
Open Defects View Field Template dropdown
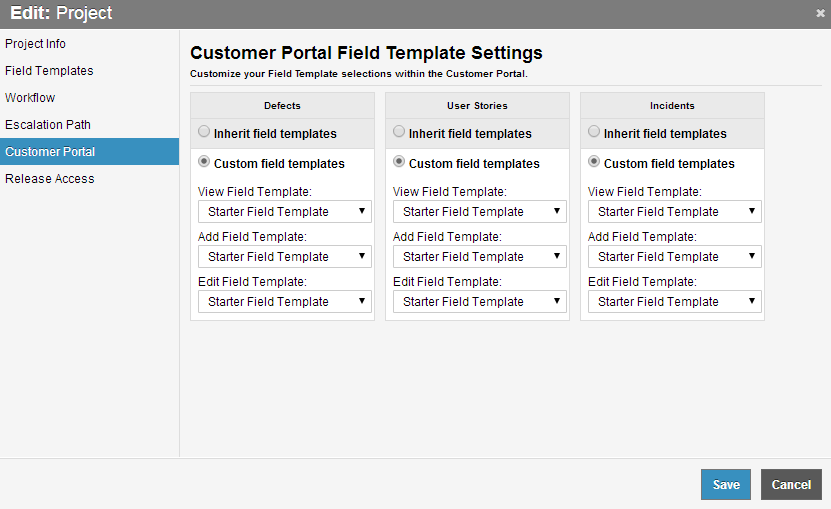[x=285, y=212]
